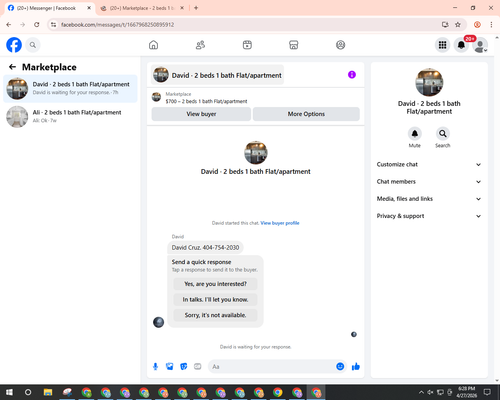This screenshot has height=400, width=500.
Task: Send 'Sorry, it's not available.' response
Action: click(x=215, y=315)
